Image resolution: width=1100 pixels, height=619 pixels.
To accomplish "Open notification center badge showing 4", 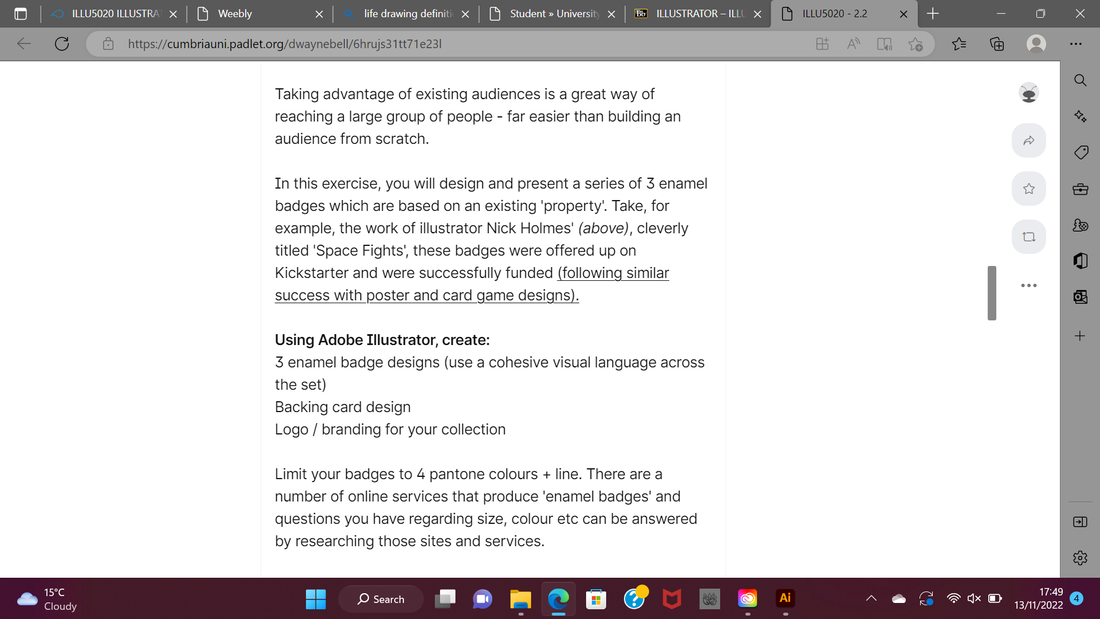I will point(1077,599).
